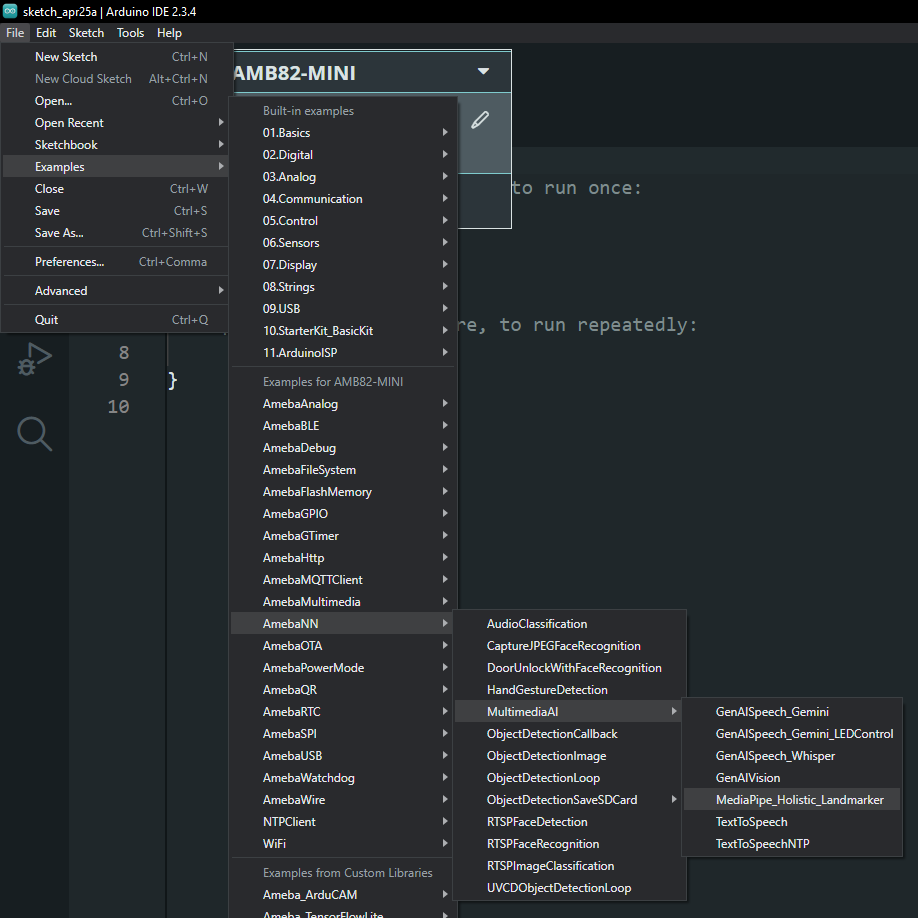Expand the 04.Communication examples submenu
This screenshot has width=918, height=918.
(x=342, y=199)
